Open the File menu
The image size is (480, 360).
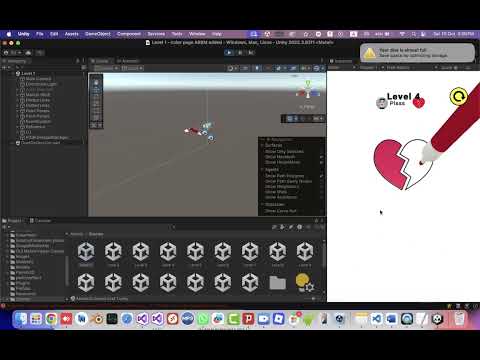click(40, 34)
